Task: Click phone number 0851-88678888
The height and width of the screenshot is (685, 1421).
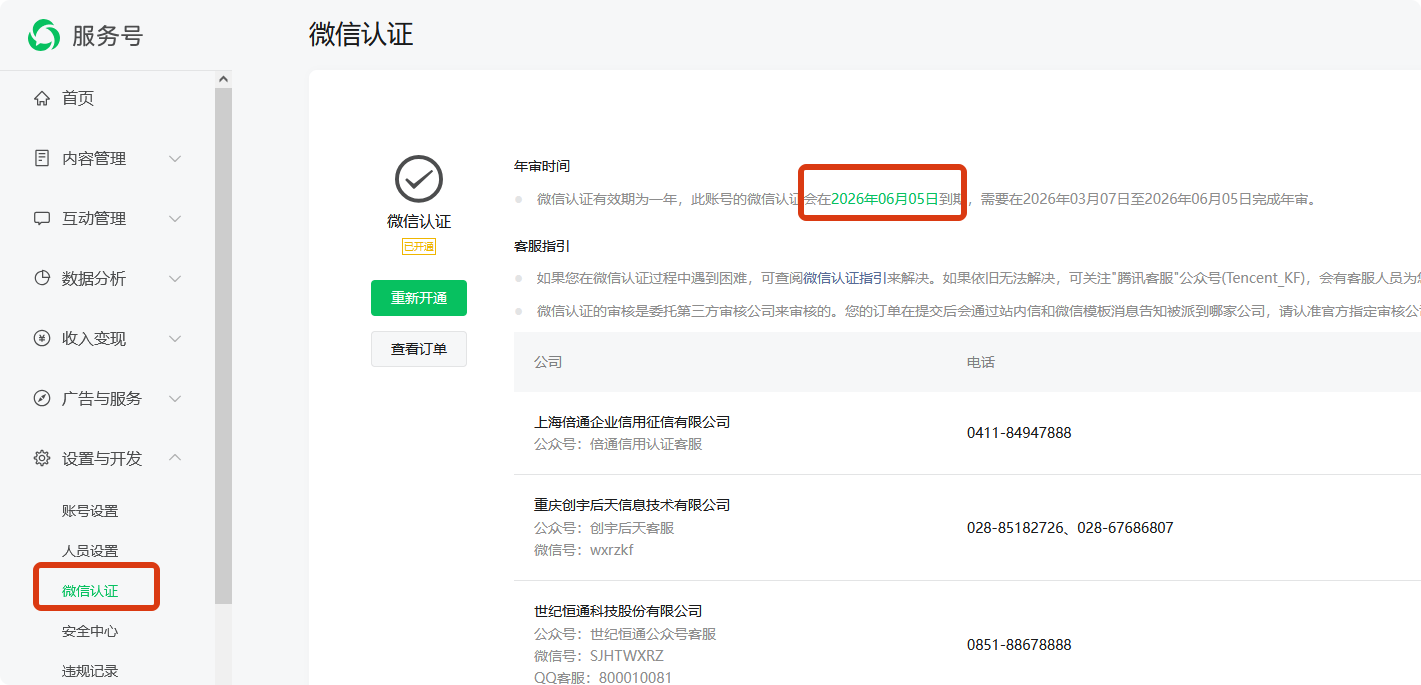Action: click(1019, 645)
